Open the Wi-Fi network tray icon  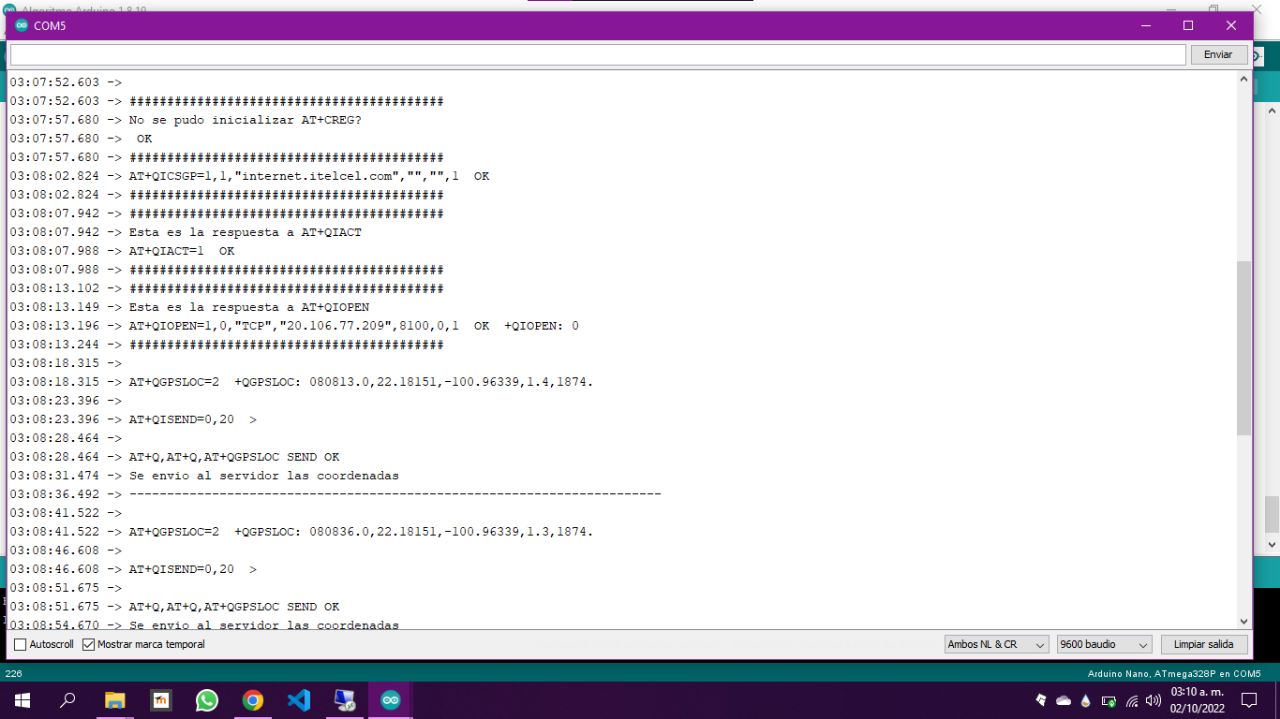pos(1132,700)
